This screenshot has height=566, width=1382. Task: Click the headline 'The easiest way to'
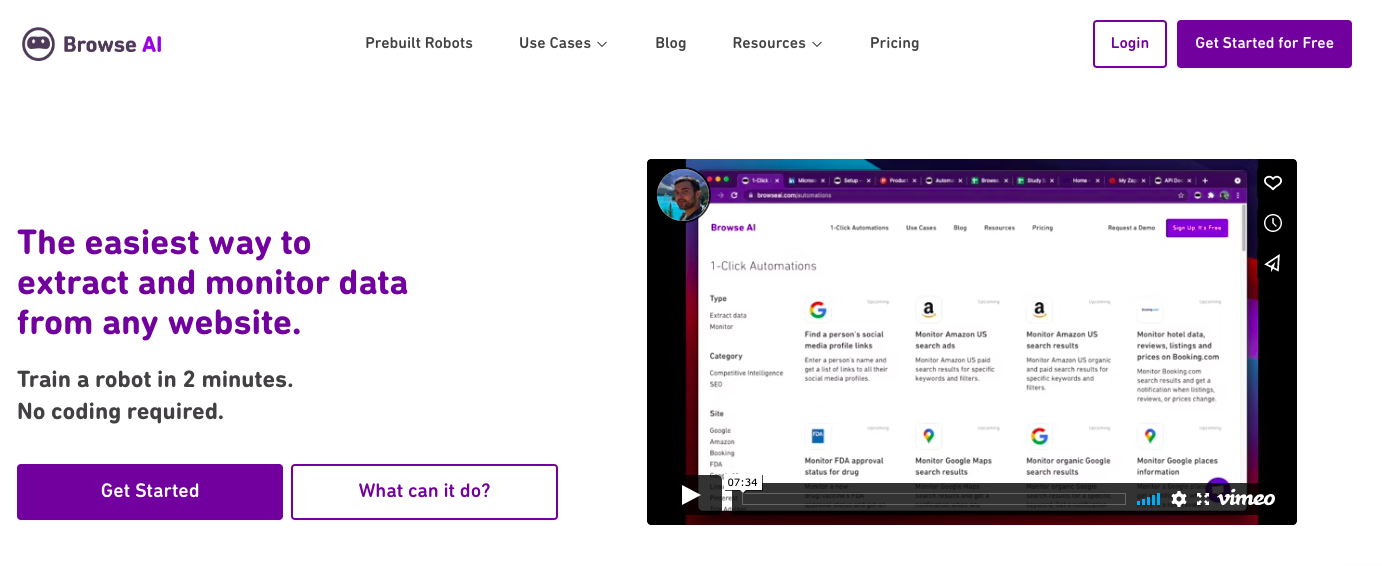(x=164, y=242)
